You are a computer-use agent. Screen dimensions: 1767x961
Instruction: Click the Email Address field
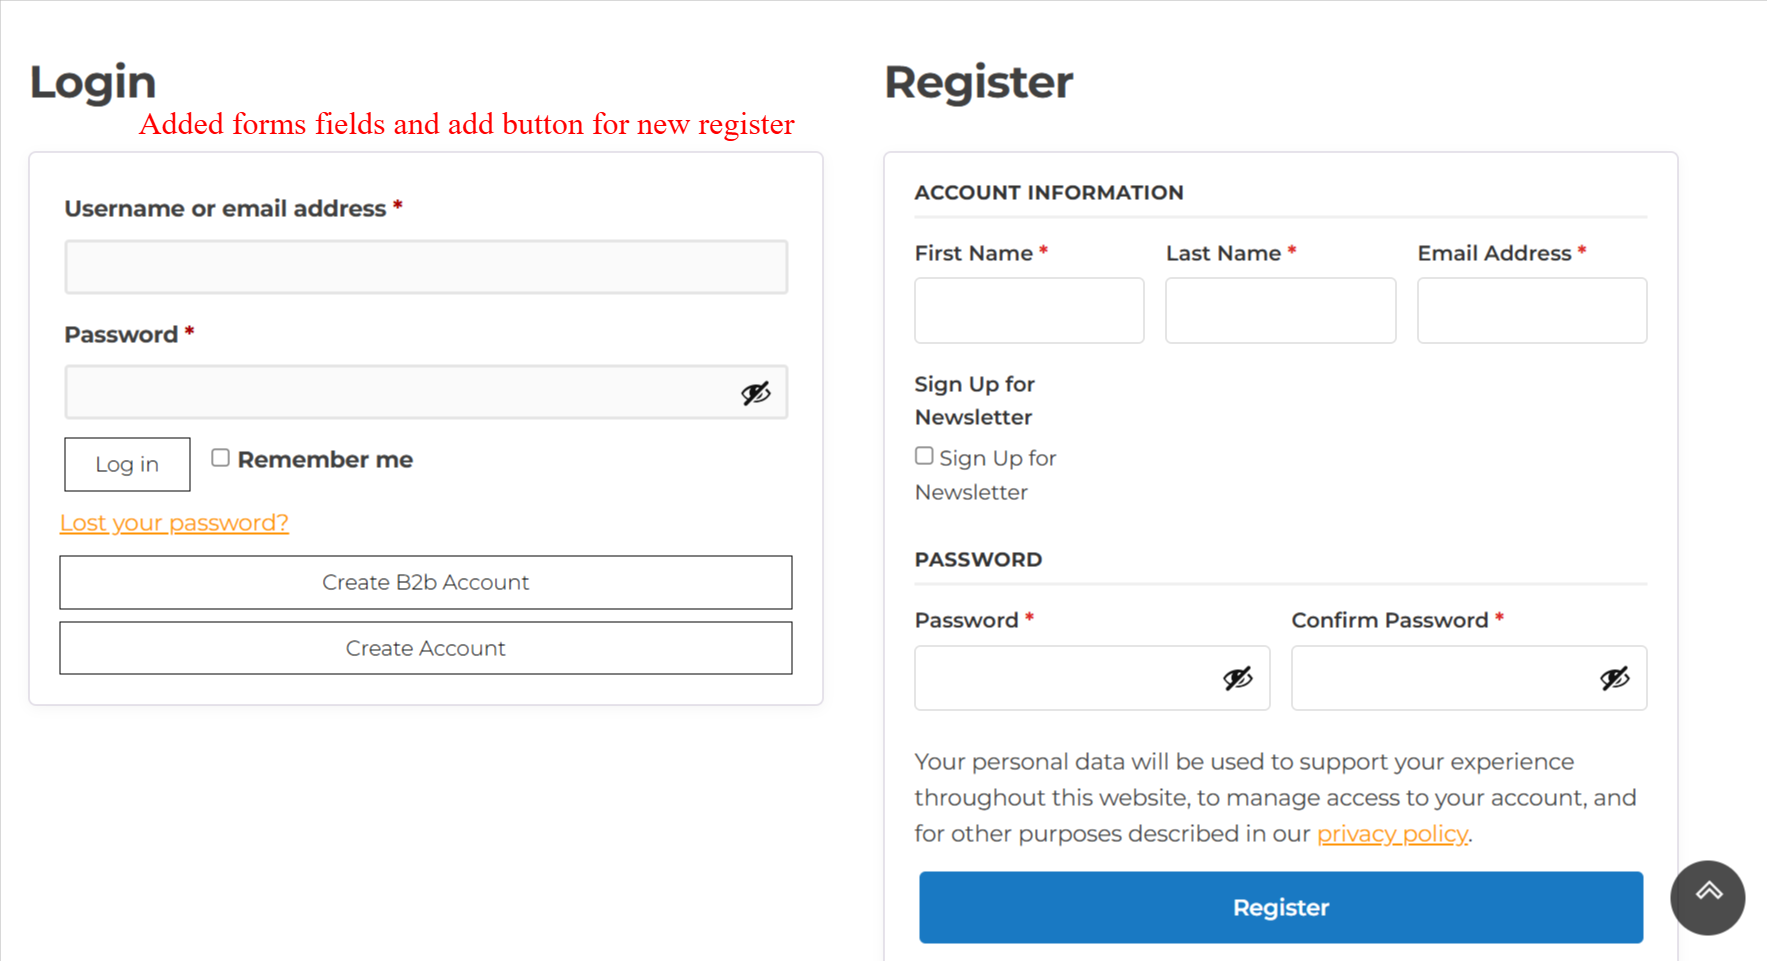[1531, 310]
